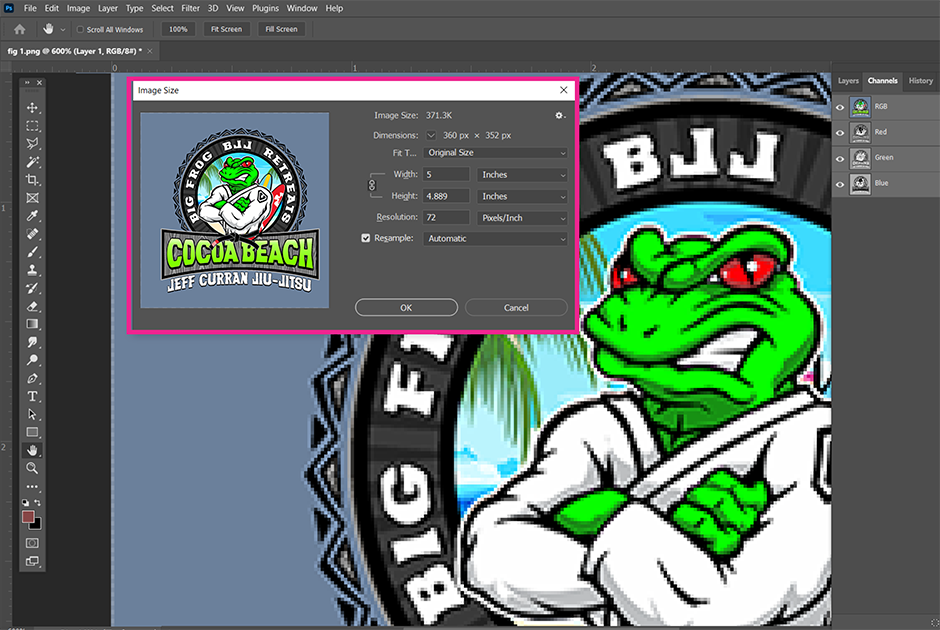Click the Fill Screen button
Viewport: 940px width, 630px height.
[281, 29]
